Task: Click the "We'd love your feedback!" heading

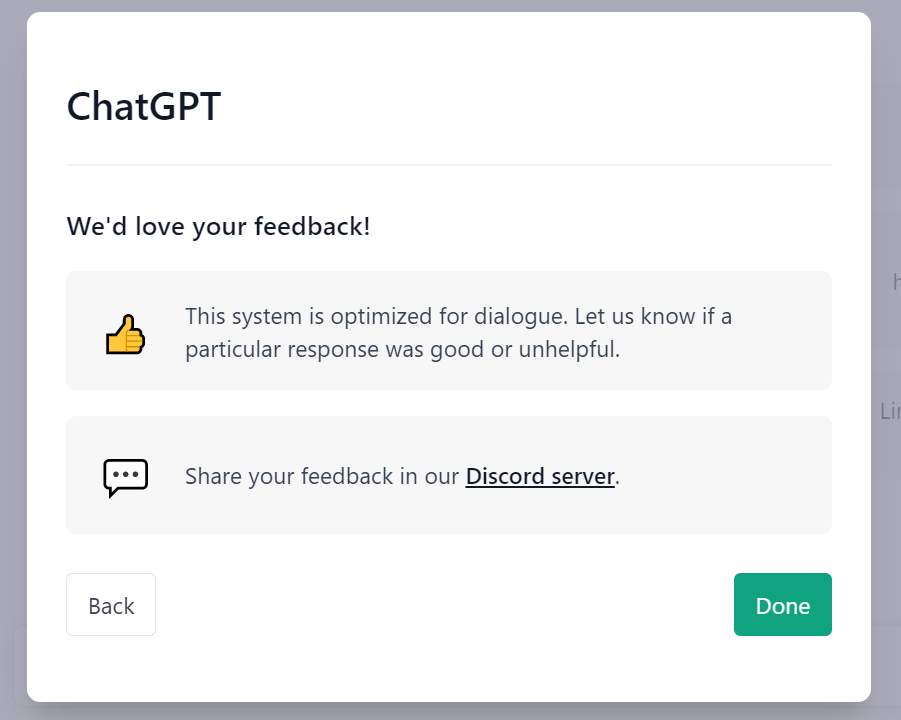Action: coord(218,226)
